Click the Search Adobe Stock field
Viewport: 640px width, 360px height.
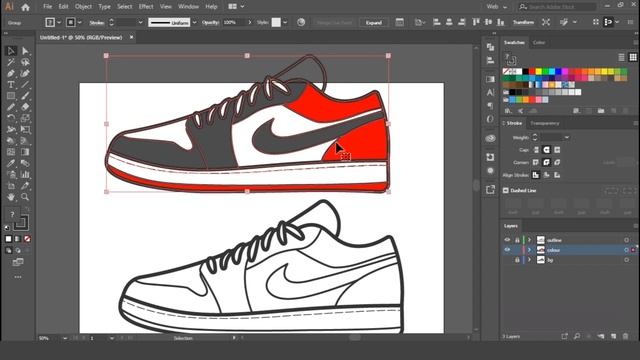pyautogui.click(x=557, y=7)
